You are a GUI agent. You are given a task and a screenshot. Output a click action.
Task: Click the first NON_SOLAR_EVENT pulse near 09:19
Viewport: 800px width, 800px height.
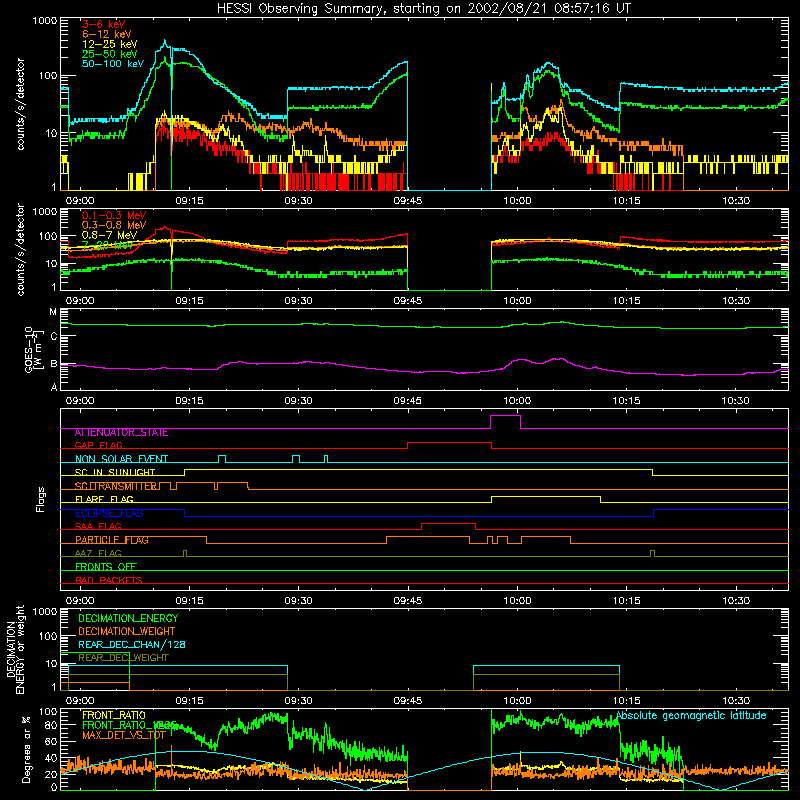222,457
